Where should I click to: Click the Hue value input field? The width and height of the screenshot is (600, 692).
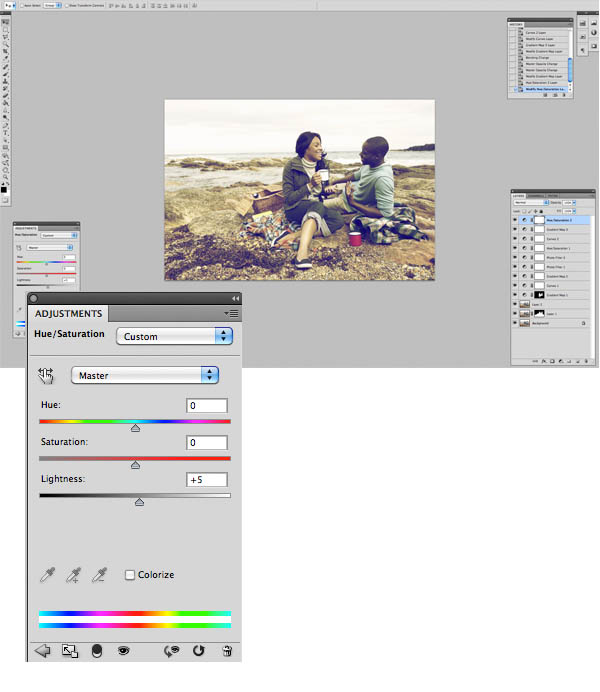[x=206, y=405]
